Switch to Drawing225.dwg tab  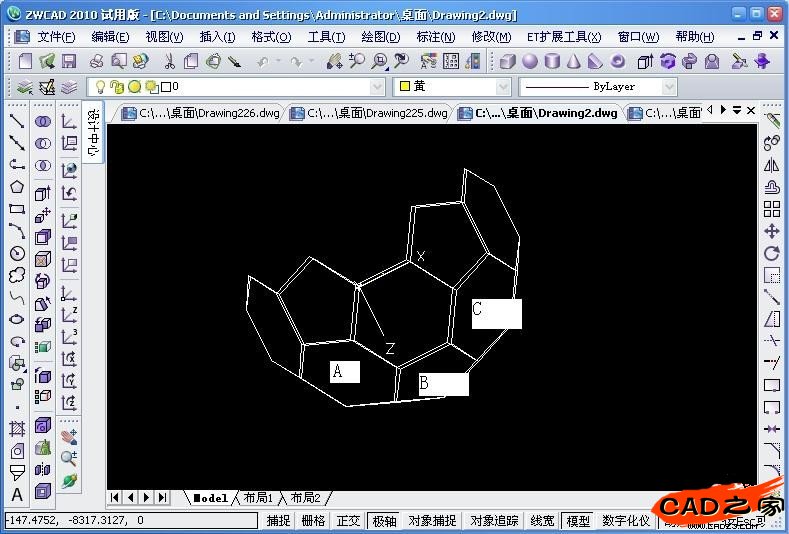369,113
